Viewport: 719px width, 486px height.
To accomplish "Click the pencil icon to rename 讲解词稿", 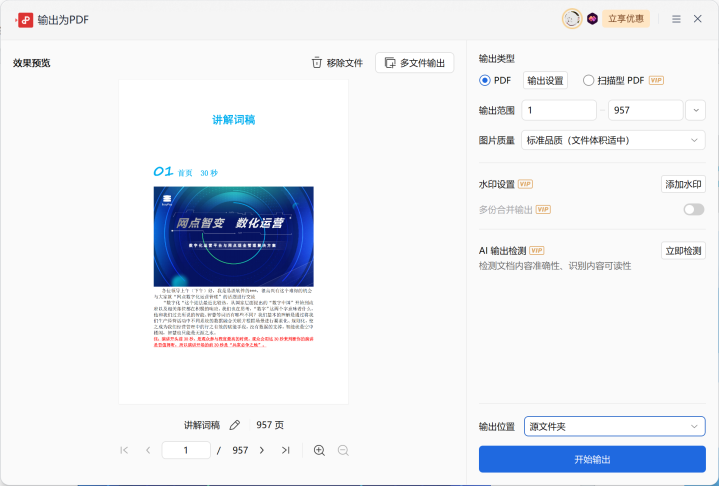I will [235, 425].
